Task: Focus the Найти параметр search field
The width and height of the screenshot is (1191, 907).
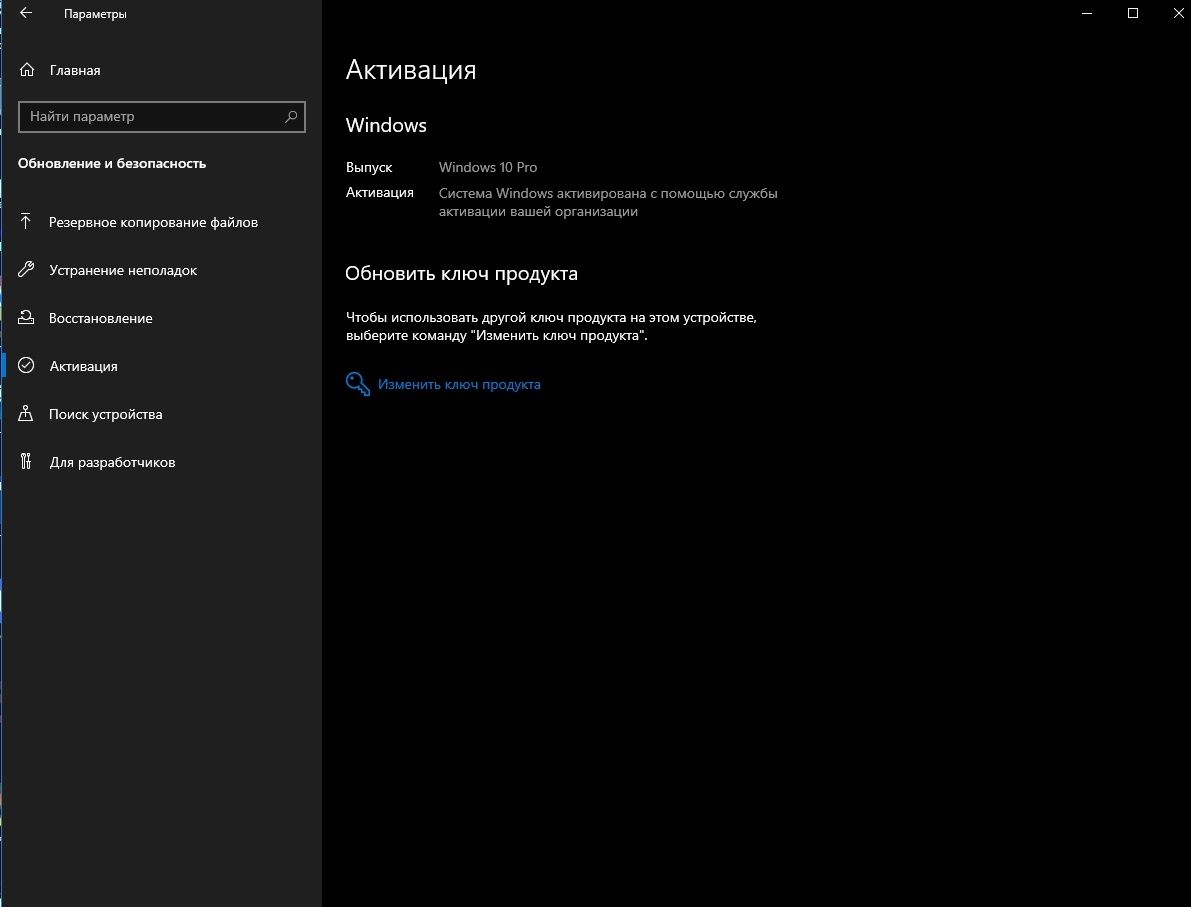Action: click(162, 117)
